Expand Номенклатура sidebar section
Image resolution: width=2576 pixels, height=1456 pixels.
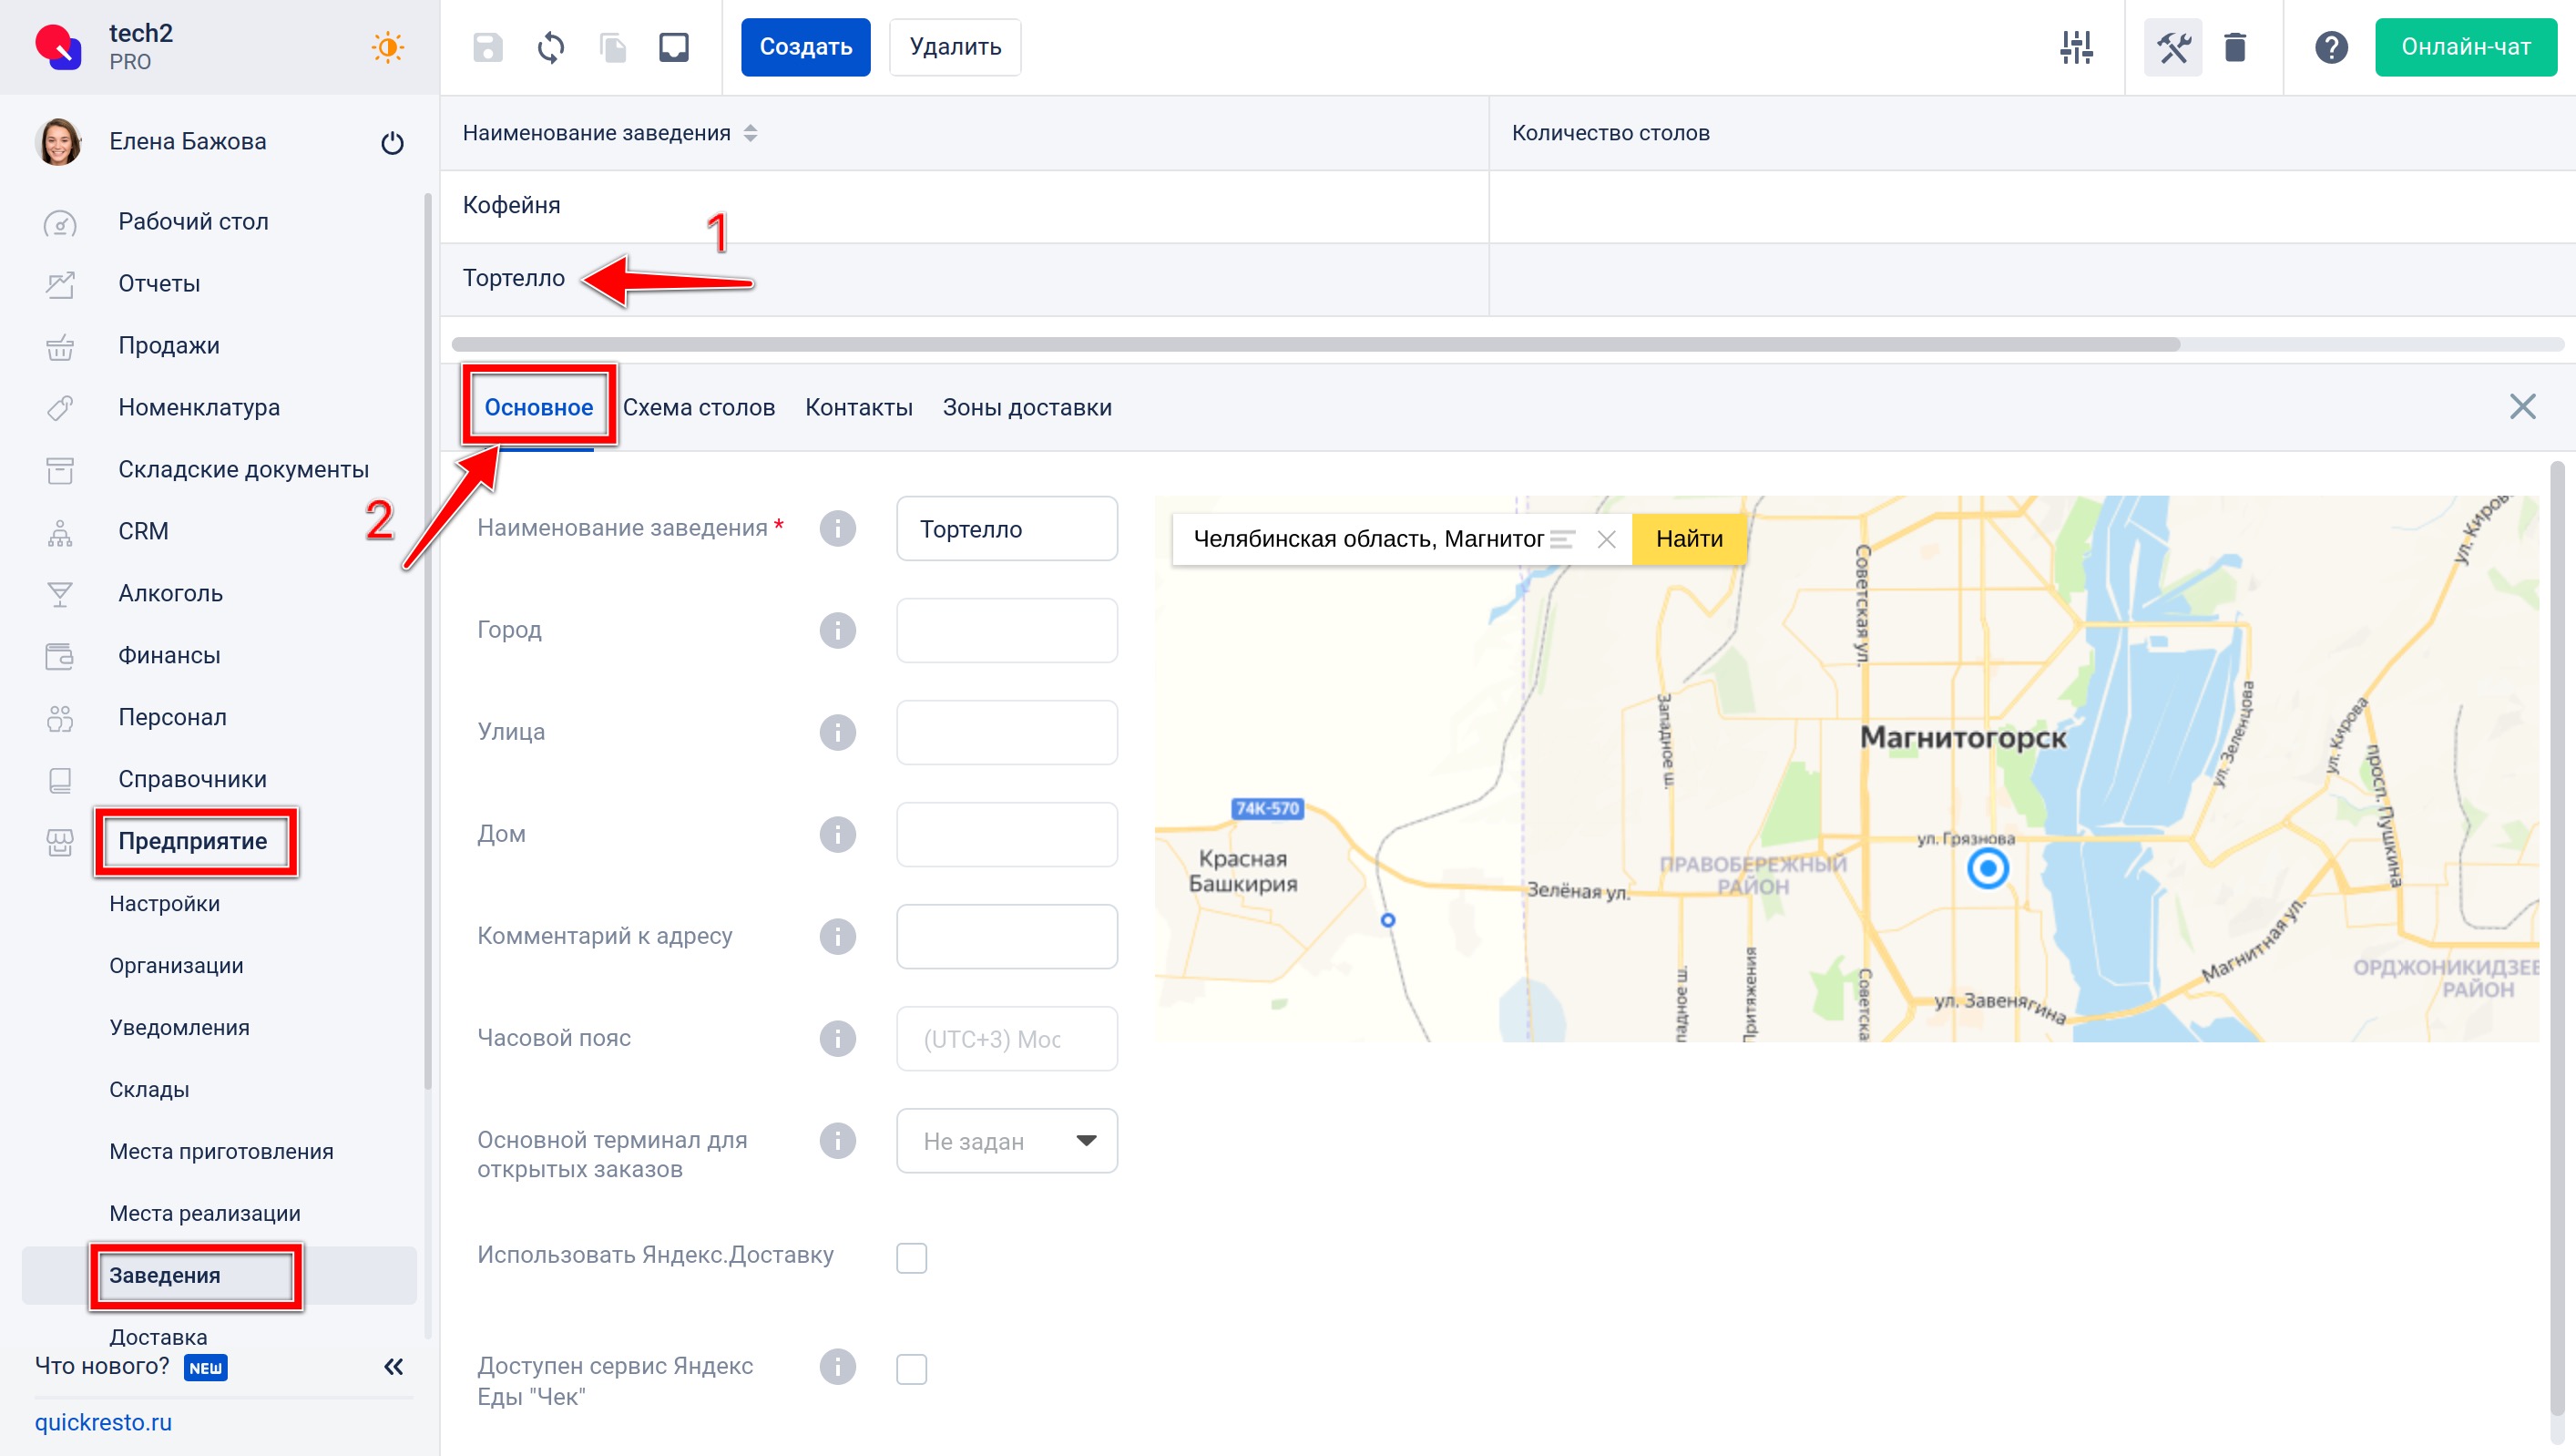click(x=199, y=408)
